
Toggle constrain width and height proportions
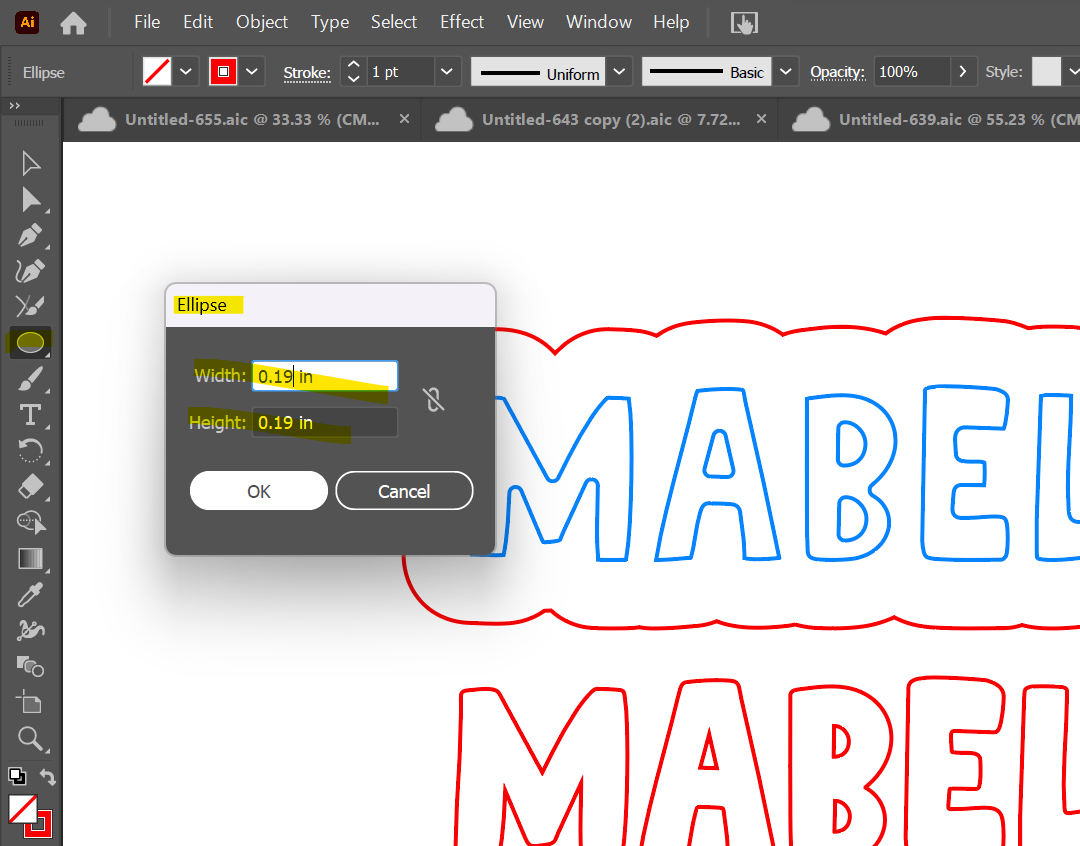[x=433, y=399]
